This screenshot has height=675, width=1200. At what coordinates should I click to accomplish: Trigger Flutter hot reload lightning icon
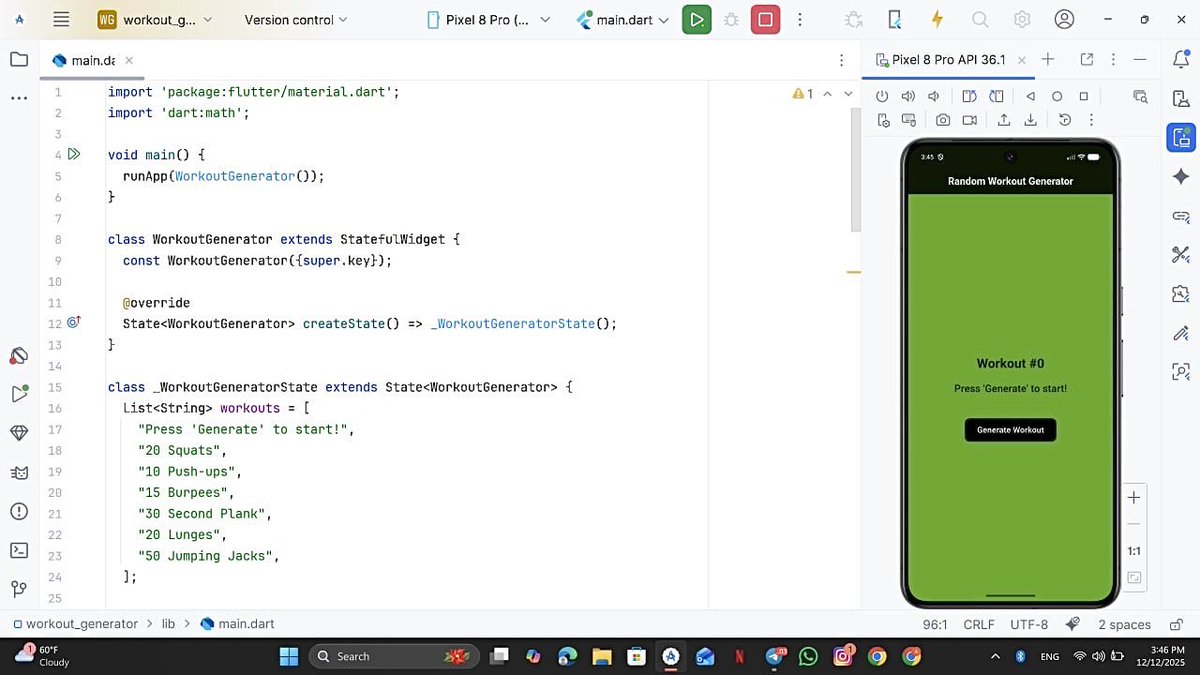[937, 19]
